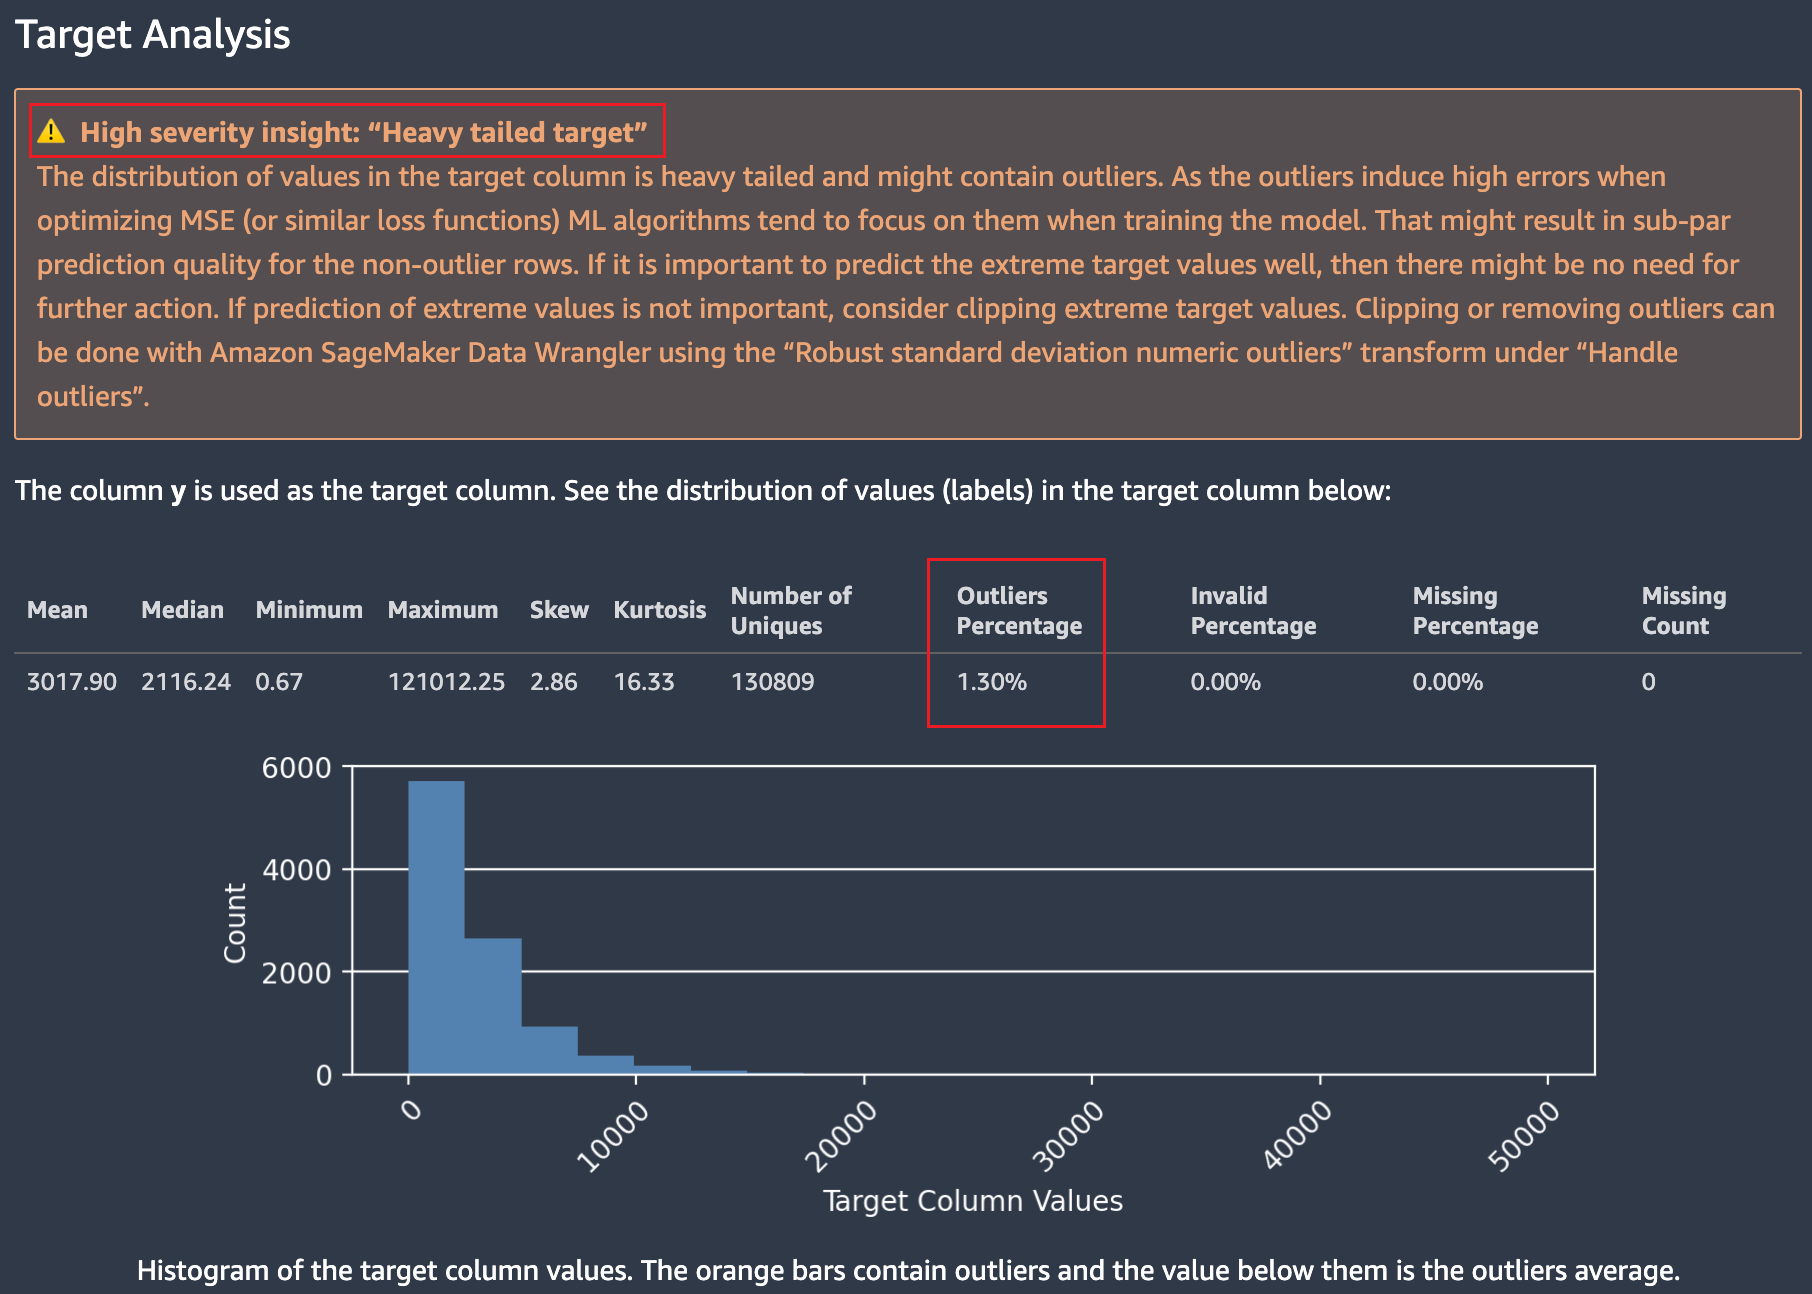Click the Missing Count column header
1812x1294 pixels.
point(1683,610)
